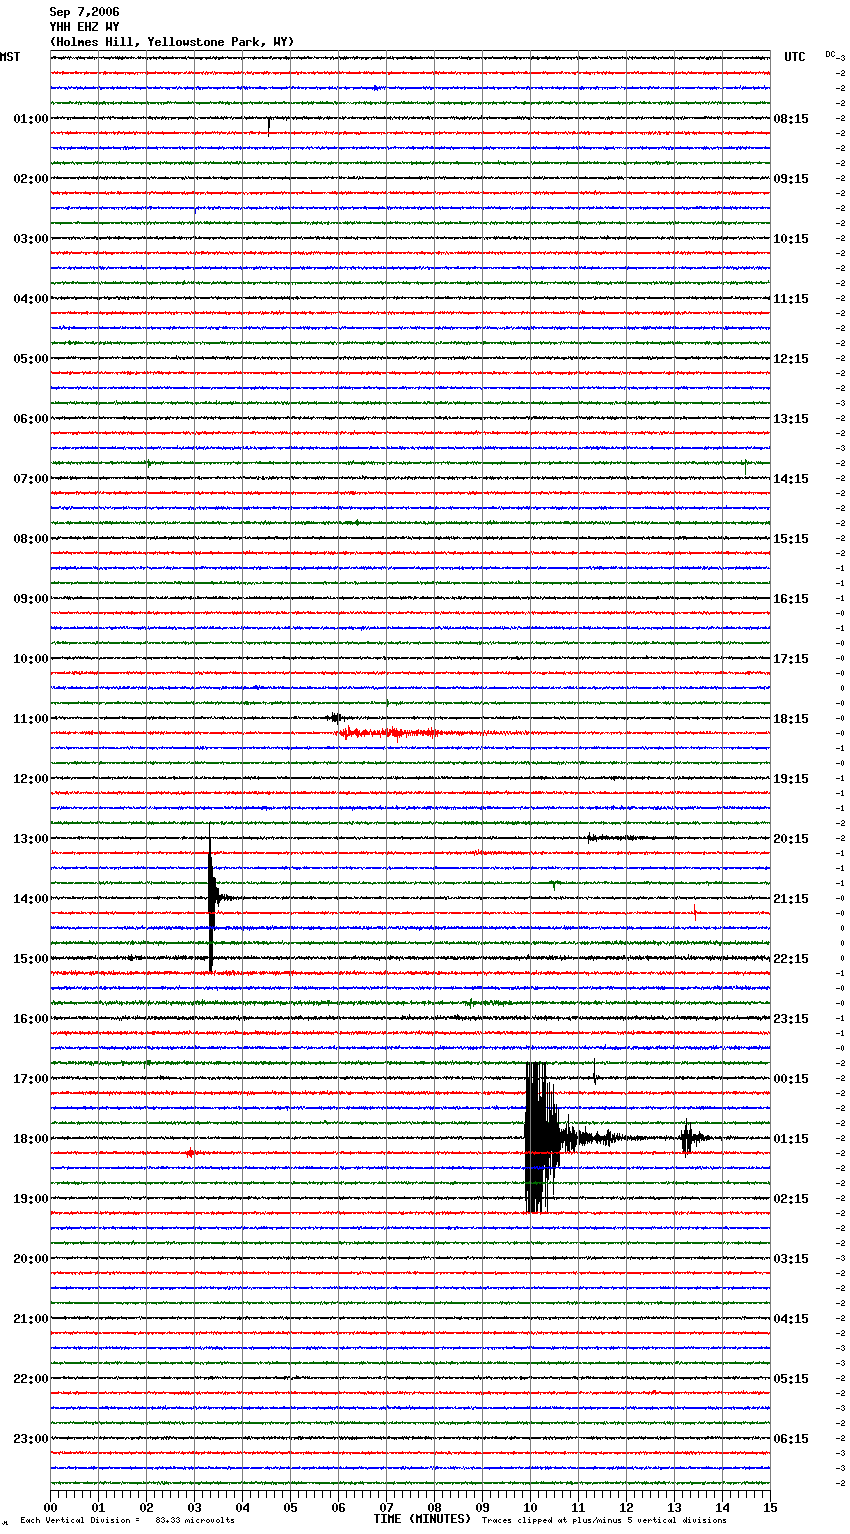Click minute axis tick label '08'
Screen dimensions: 850x1534
pos(434,1507)
